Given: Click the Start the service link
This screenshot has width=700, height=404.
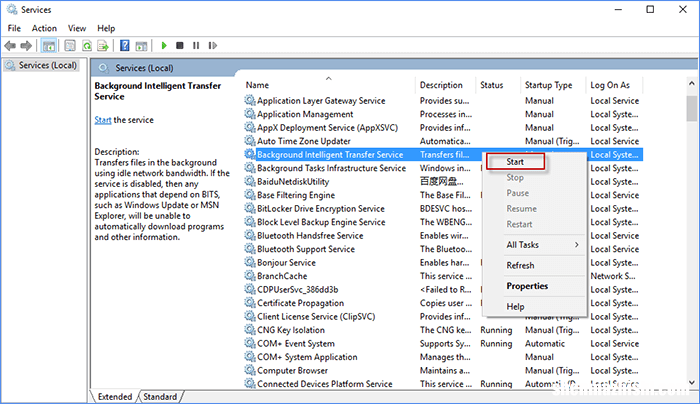Looking at the screenshot, I should tap(103, 120).
